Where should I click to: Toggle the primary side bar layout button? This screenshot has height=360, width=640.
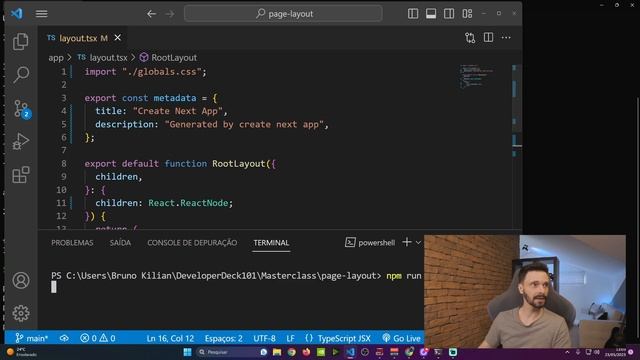tap(413, 13)
